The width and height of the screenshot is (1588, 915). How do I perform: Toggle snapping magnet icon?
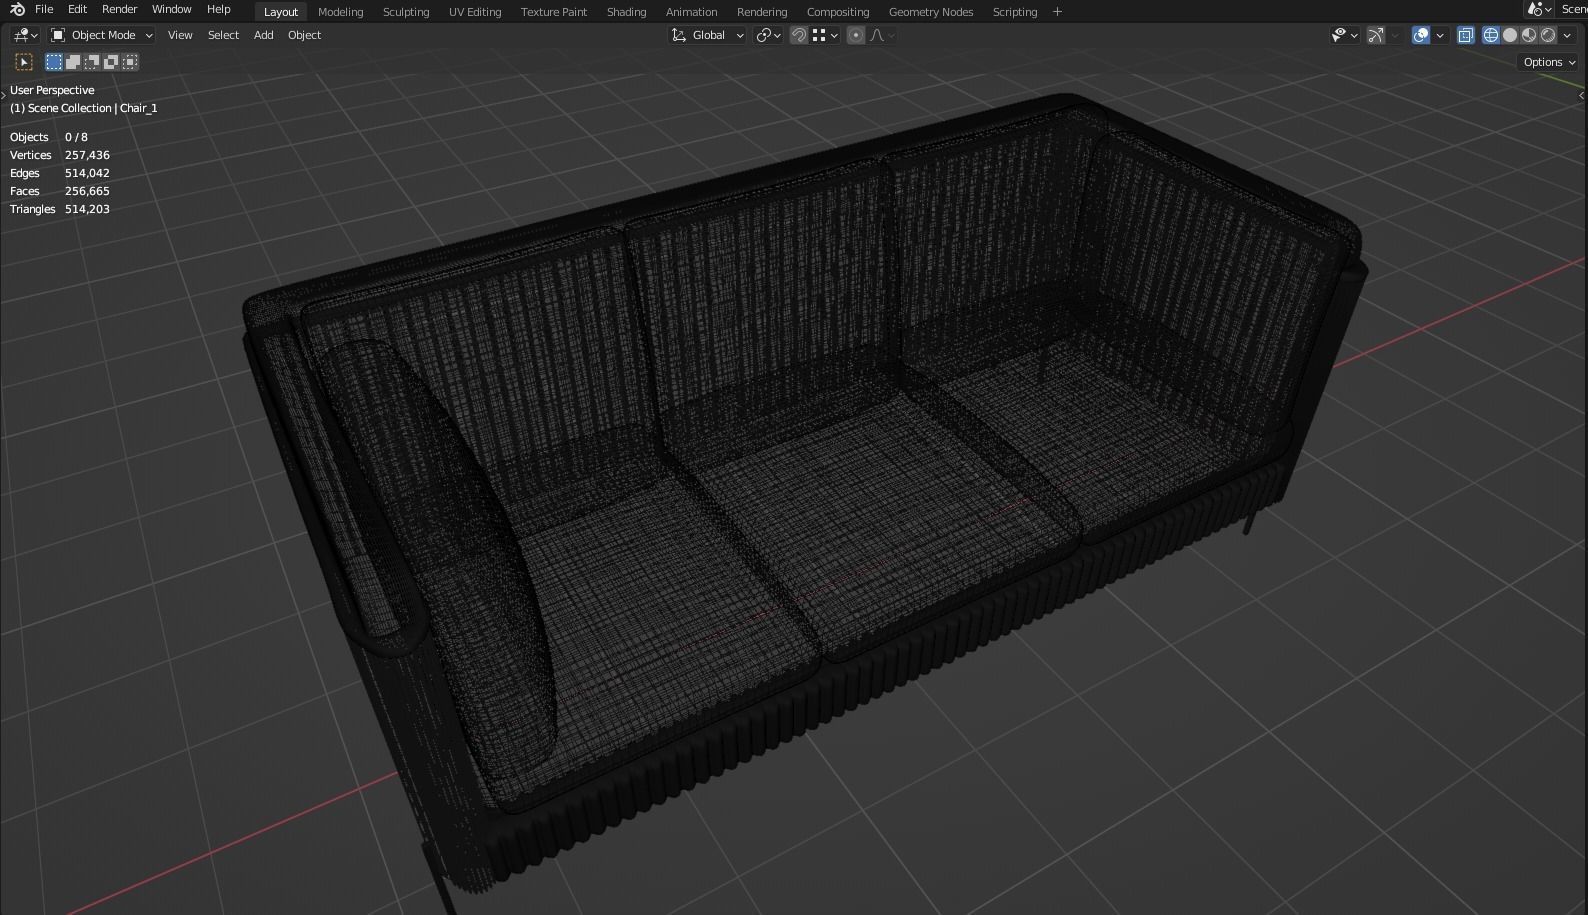tap(799, 35)
